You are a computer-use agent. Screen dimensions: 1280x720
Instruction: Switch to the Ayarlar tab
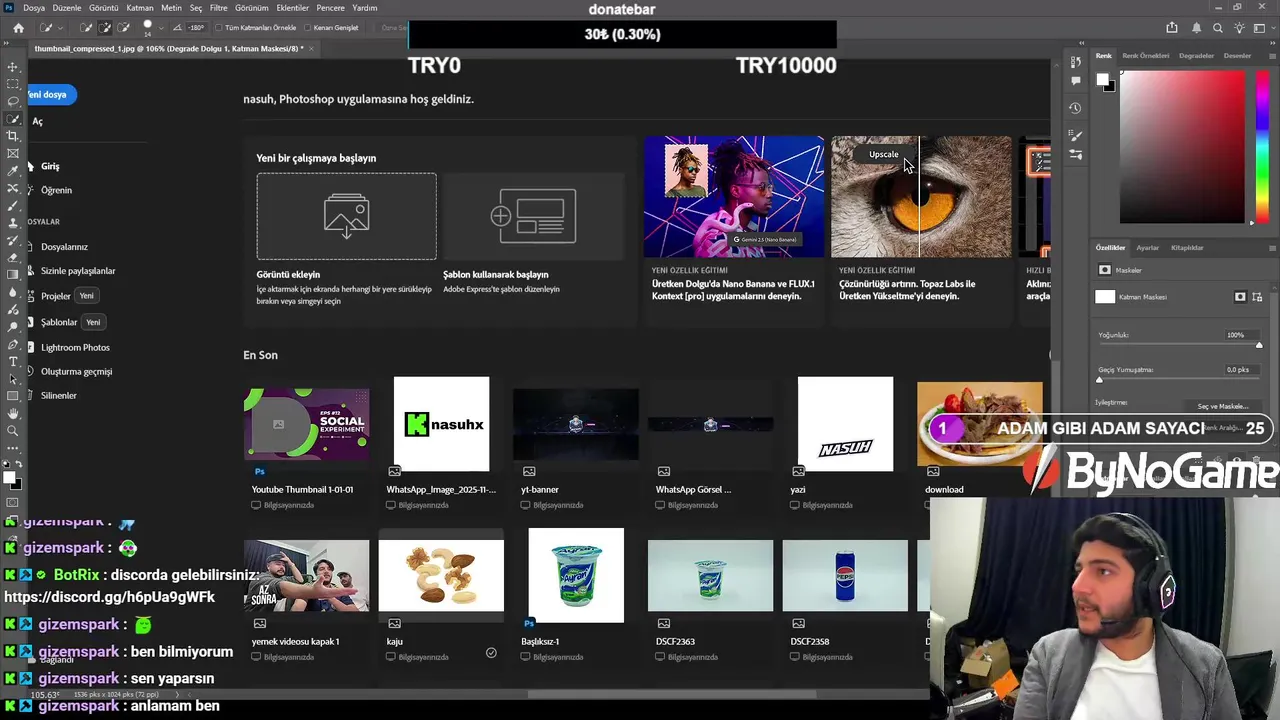point(1147,248)
